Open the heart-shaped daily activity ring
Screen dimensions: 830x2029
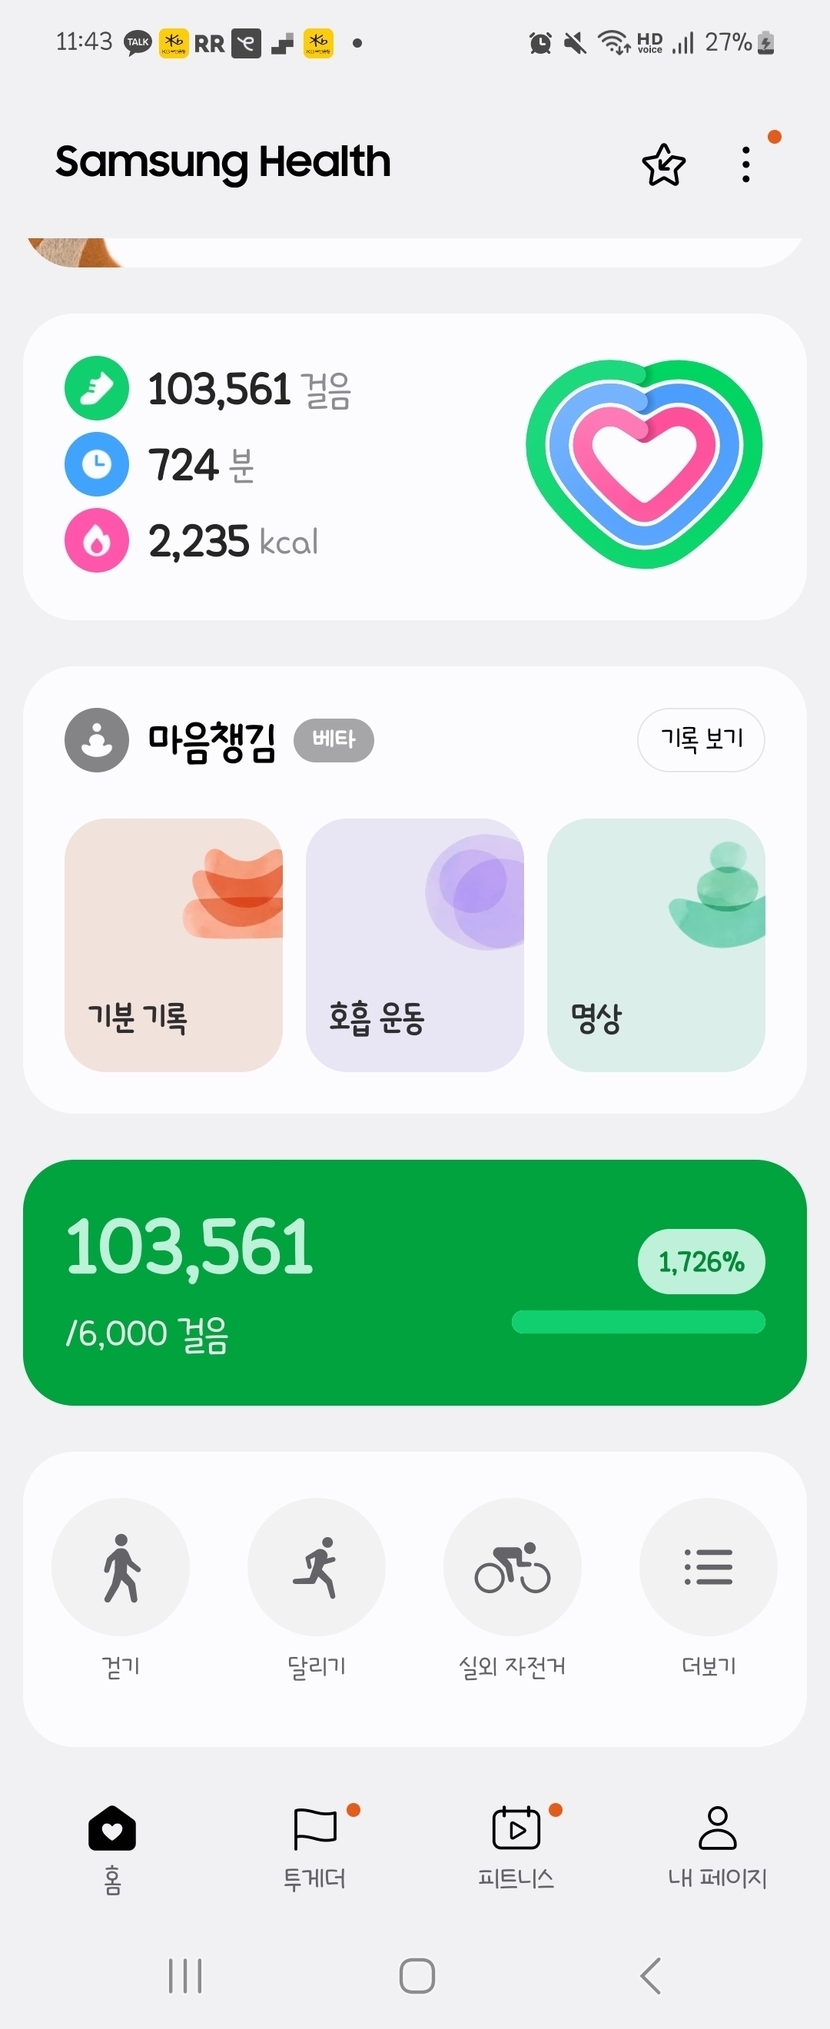click(644, 463)
